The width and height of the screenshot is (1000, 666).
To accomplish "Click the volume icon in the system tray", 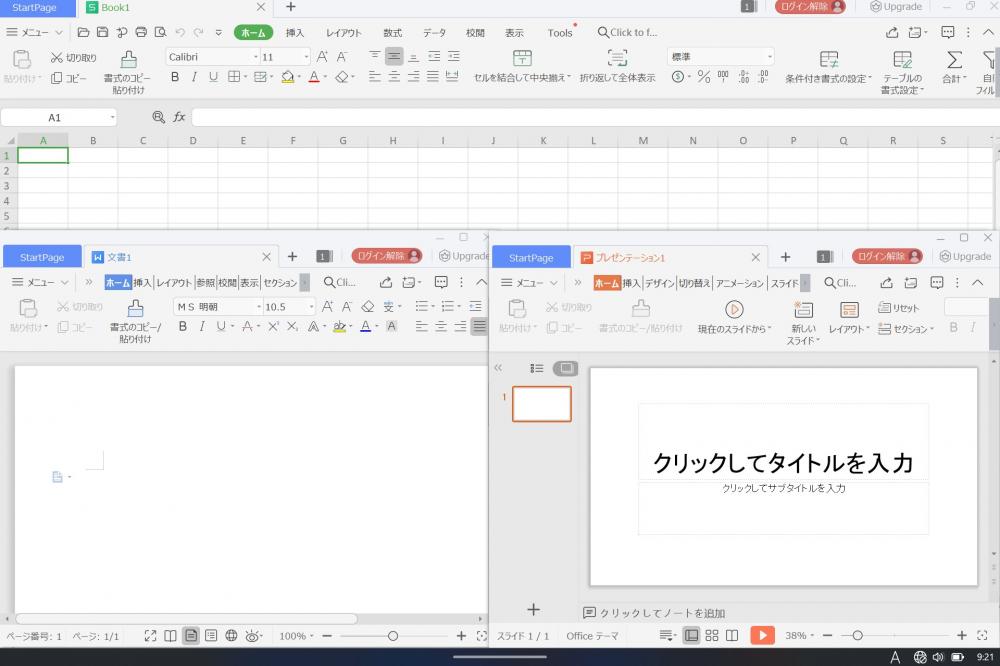I will coord(938,657).
